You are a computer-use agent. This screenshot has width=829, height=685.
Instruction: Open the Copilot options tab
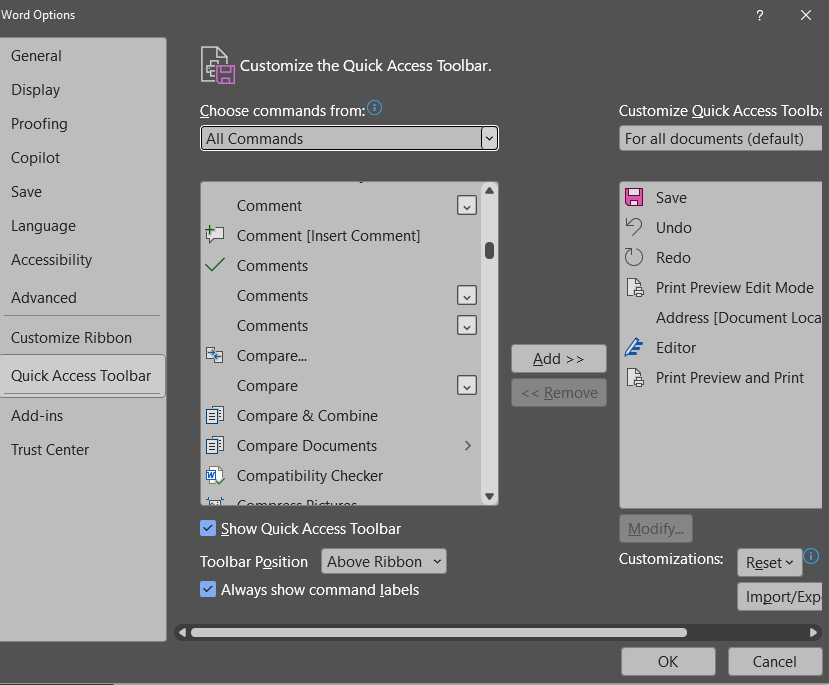point(83,158)
